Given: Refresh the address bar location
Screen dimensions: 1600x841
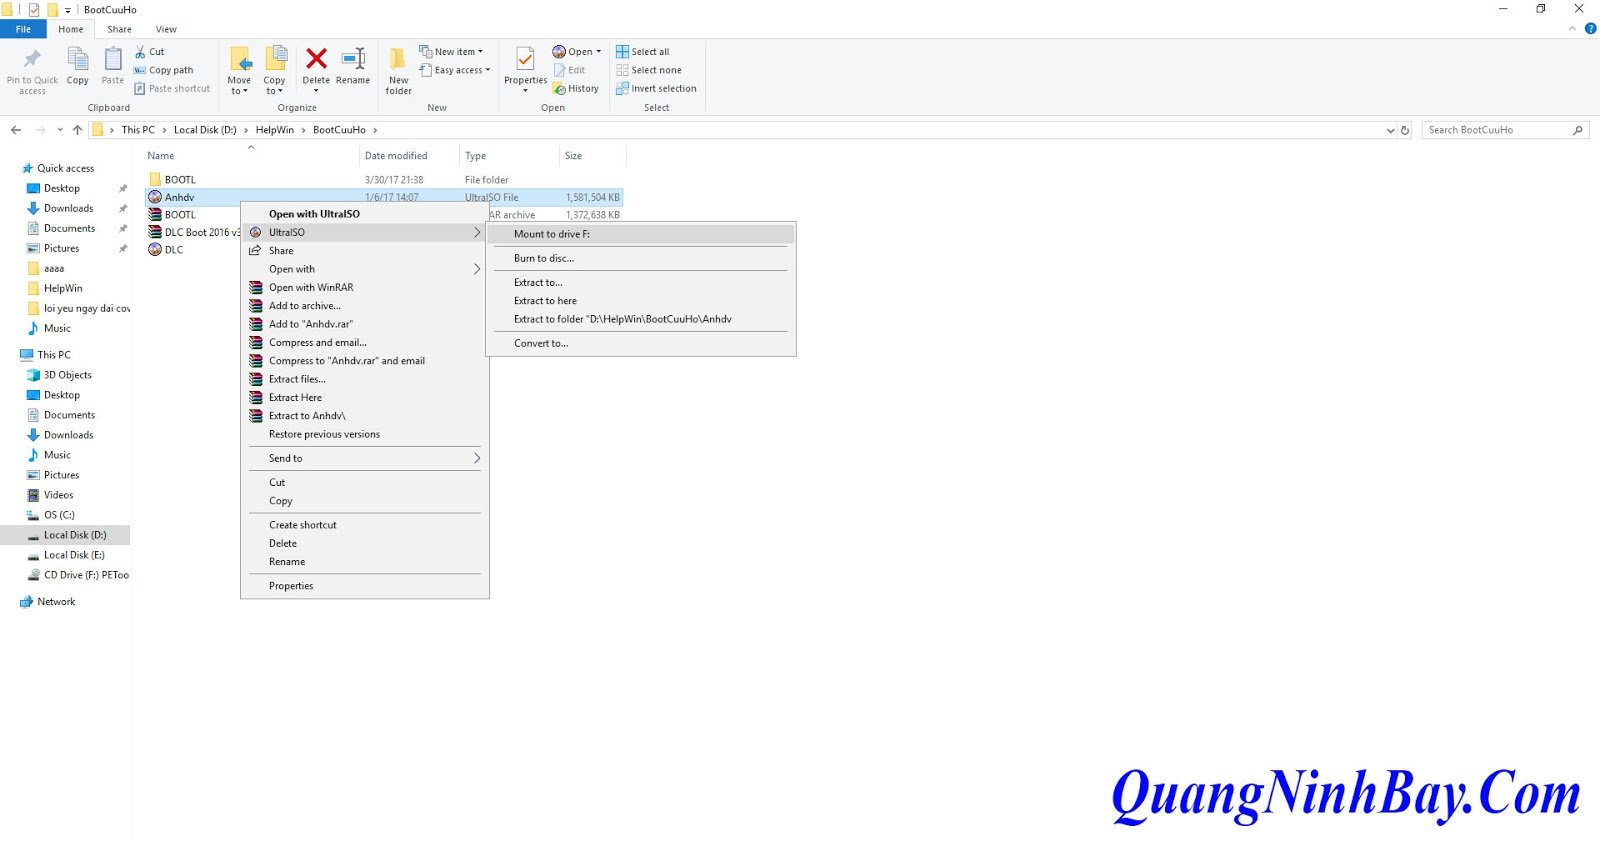Looking at the screenshot, I should 1405,130.
